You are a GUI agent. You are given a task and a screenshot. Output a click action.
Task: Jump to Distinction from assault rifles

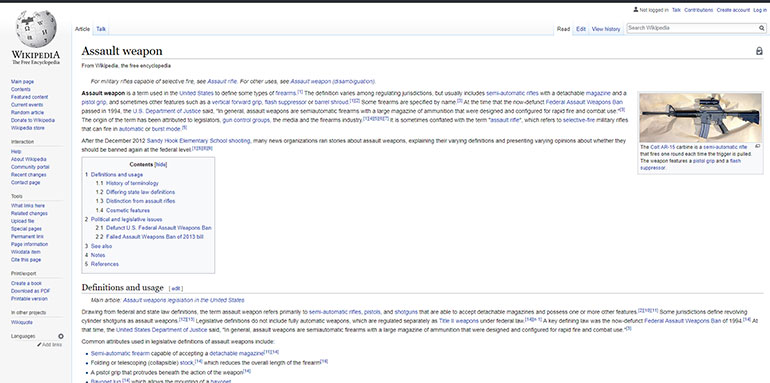(x=140, y=201)
